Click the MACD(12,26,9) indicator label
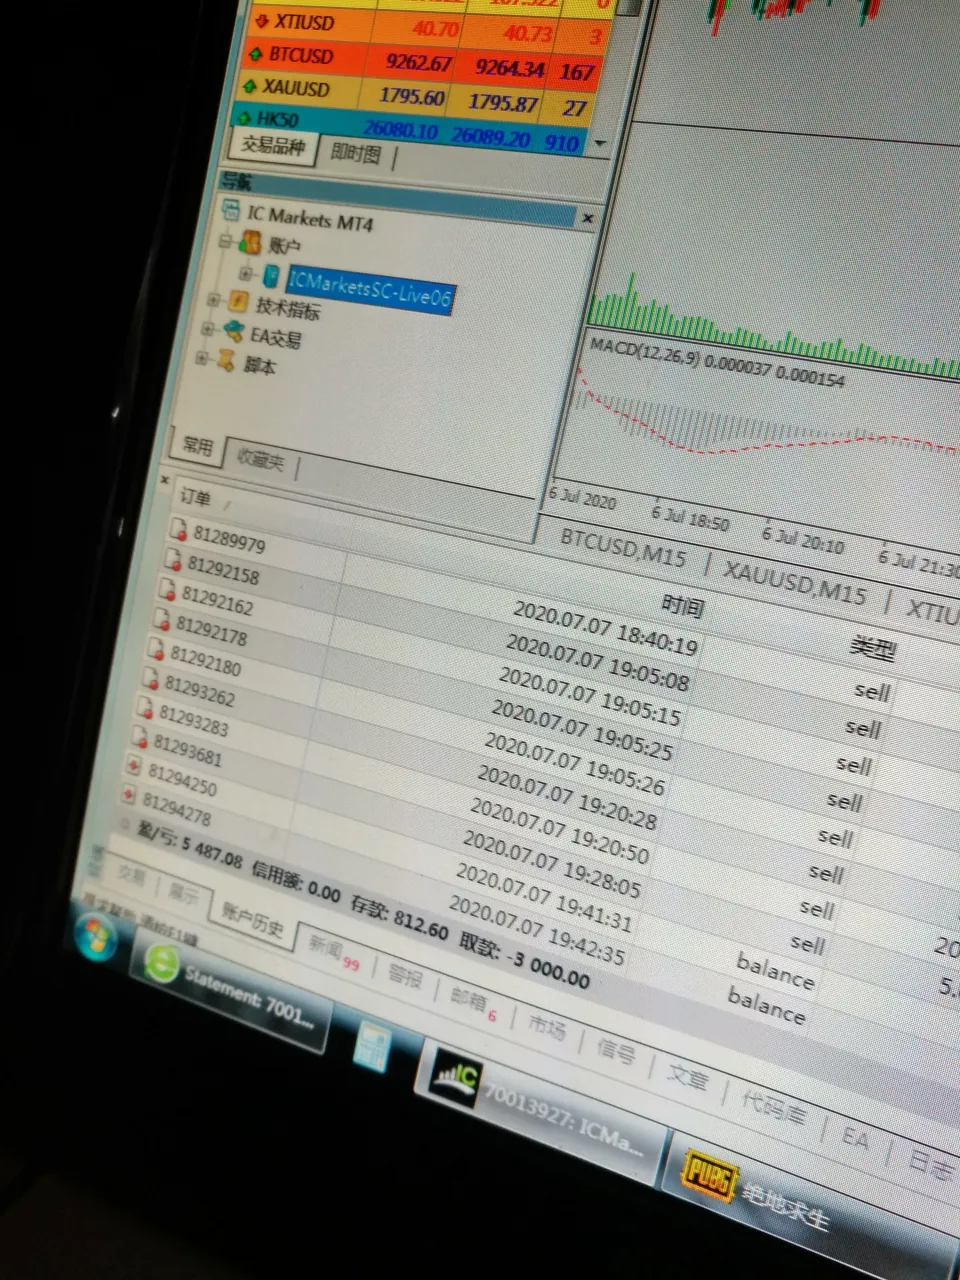Image resolution: width=960 pixels, height=1280 pixels. (717, 362)
